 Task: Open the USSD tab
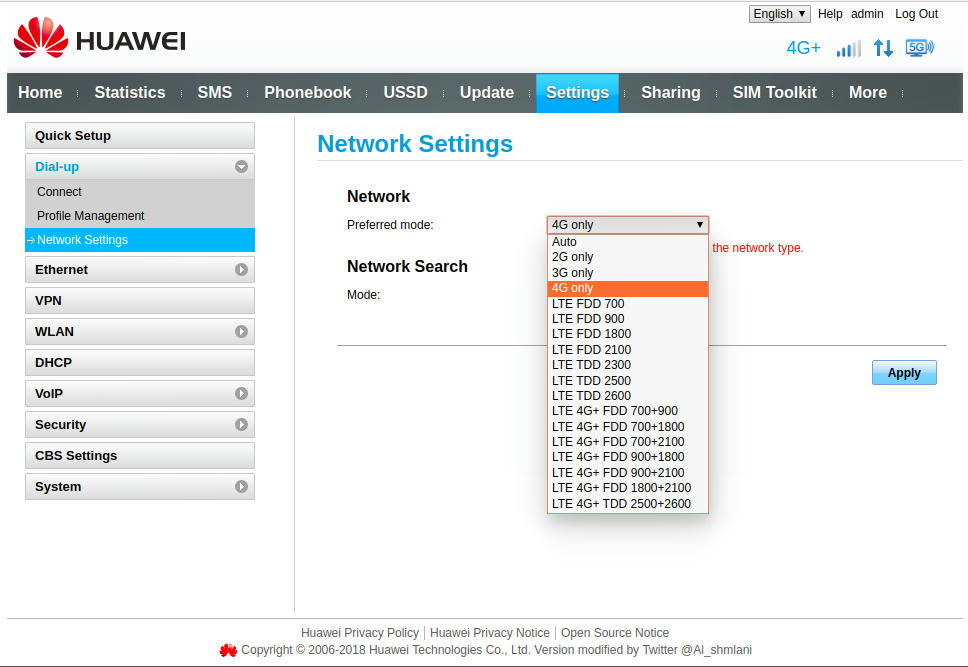[x=406, y=93]
